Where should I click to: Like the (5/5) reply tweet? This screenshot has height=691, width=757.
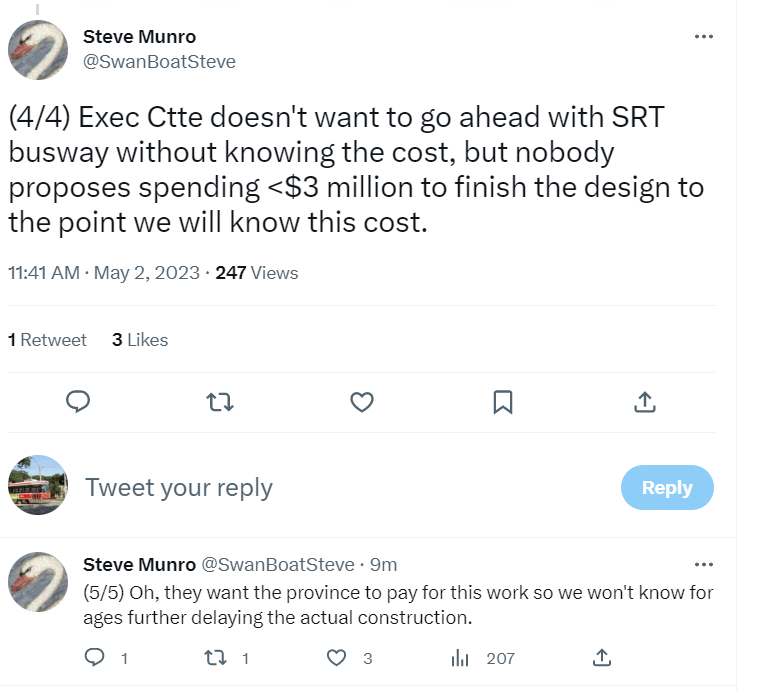[338, 657]
